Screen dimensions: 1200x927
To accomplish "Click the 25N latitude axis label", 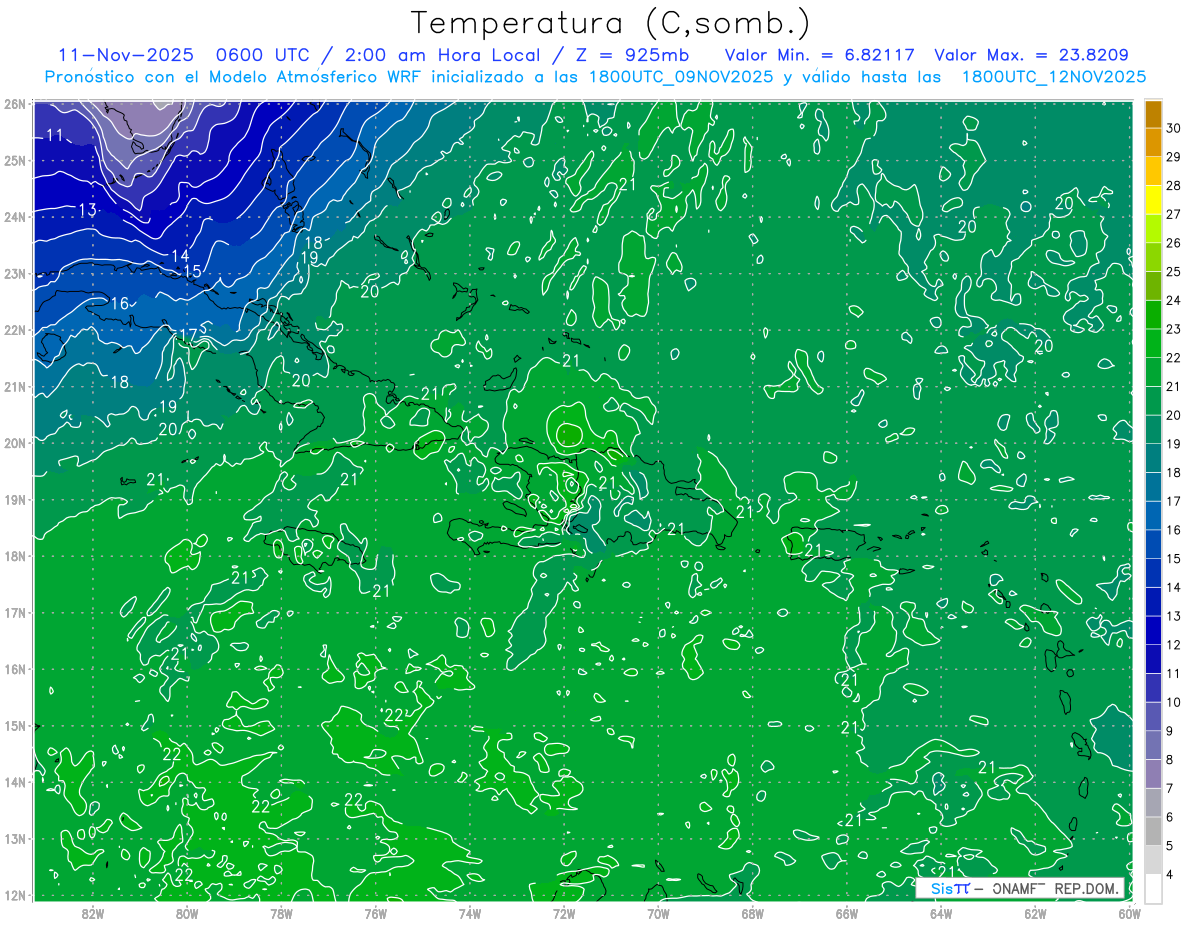I will pyautogui.click(x=15, y=160).
